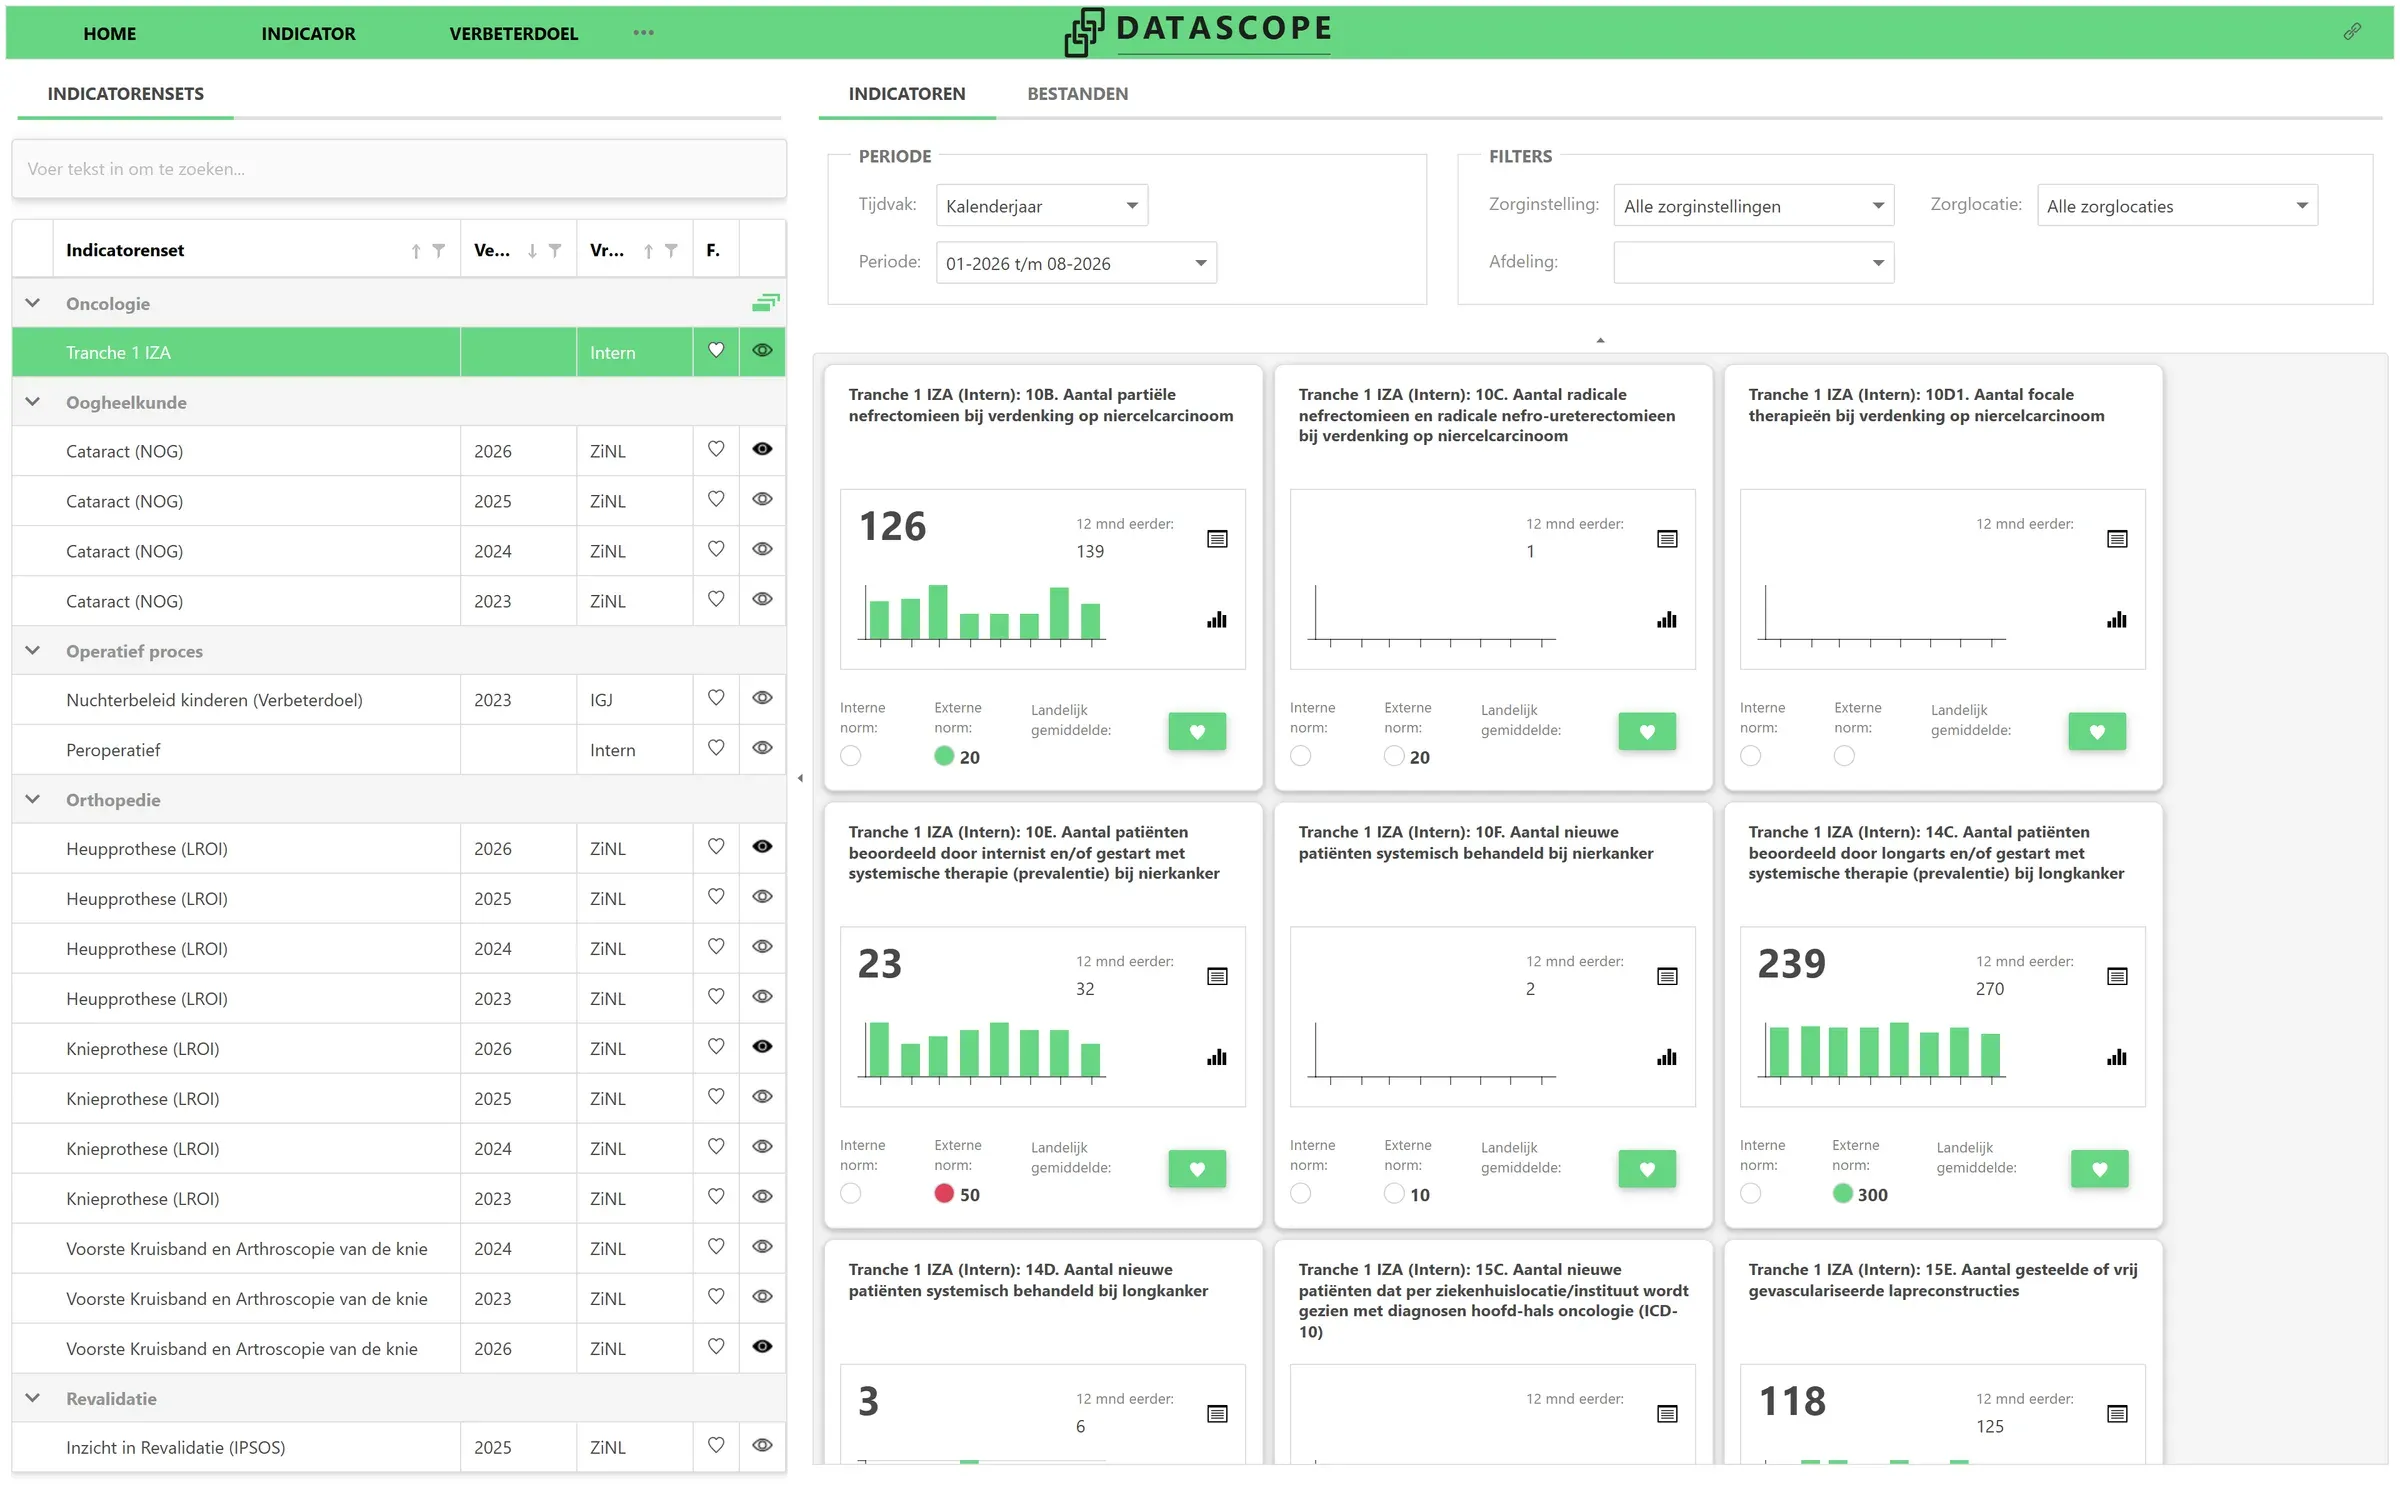Click the Oncologie group stacked-layers icon

765,302
